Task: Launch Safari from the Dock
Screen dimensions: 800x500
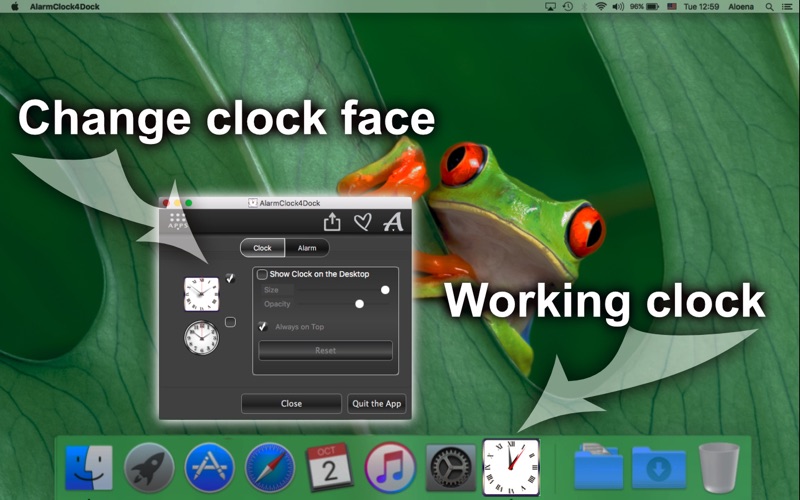Action: 270,467
